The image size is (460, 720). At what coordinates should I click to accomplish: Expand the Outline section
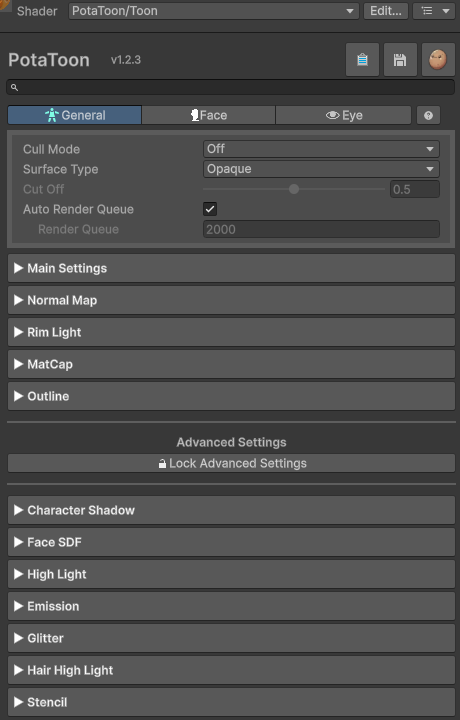click(x=231, y=396)
